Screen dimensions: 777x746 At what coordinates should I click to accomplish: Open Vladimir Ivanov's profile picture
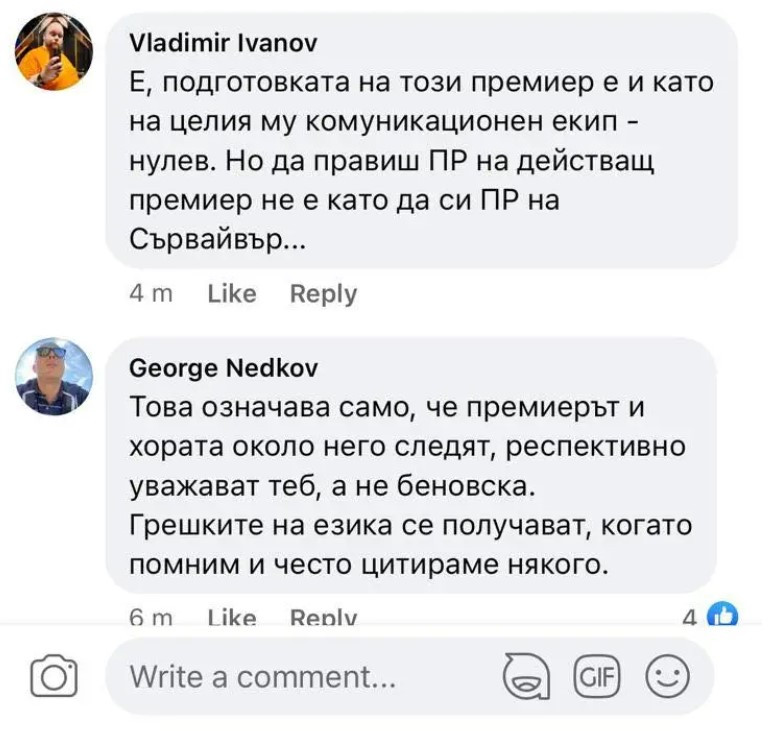55,52
